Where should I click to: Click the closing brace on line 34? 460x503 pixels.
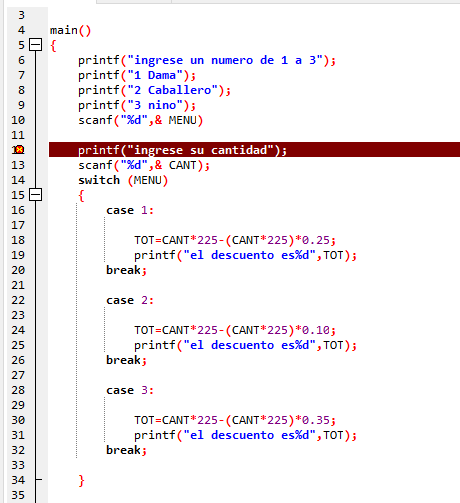[81, 481]
